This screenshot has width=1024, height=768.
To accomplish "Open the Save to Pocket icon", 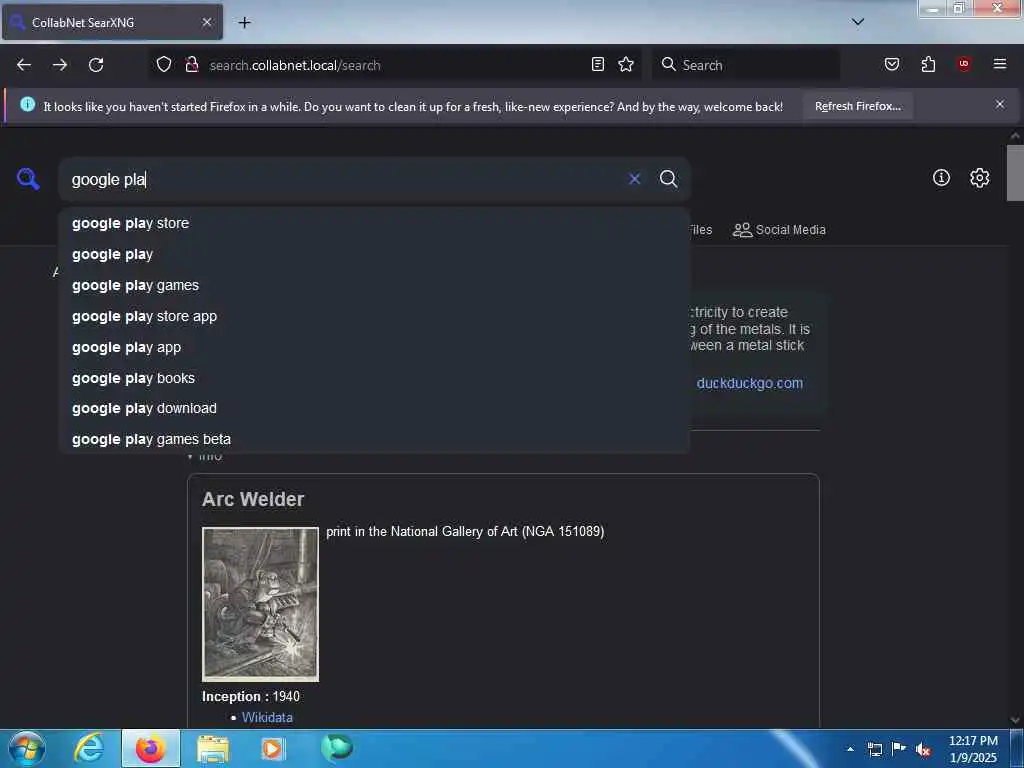I will point(892,64).
